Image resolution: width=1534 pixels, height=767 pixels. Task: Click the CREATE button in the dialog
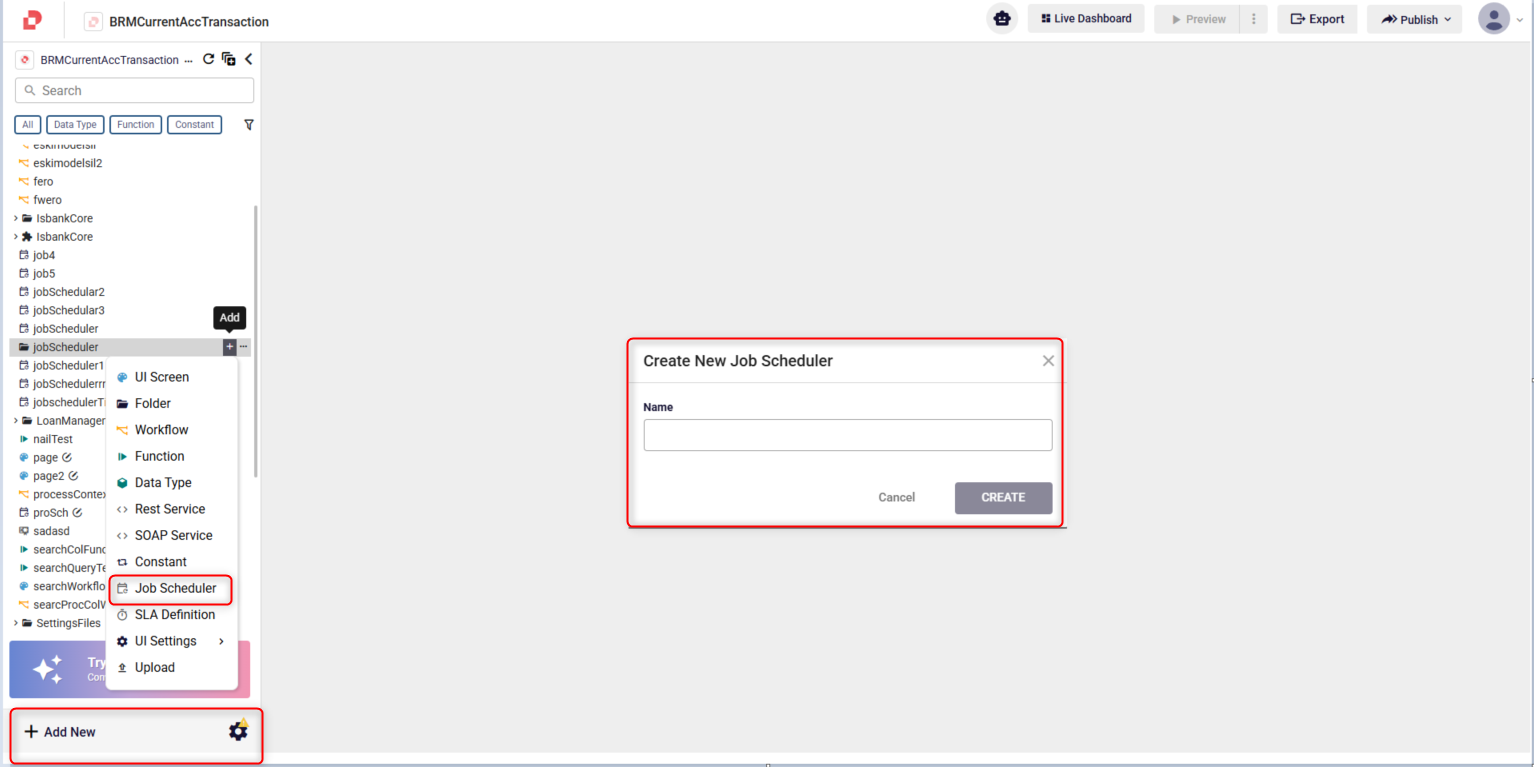point(1003,497)
